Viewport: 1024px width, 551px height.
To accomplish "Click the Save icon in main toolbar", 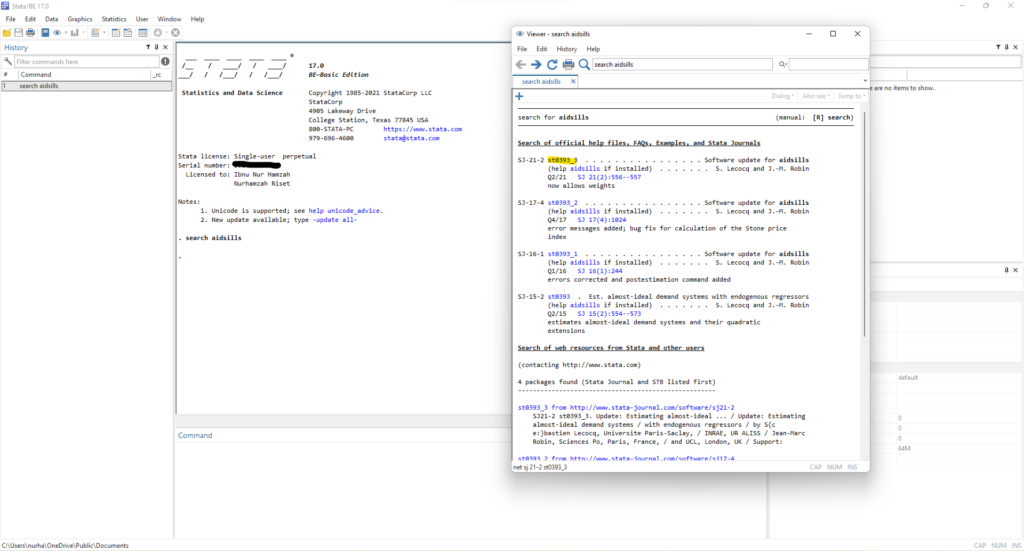I will tap(19, 33).
